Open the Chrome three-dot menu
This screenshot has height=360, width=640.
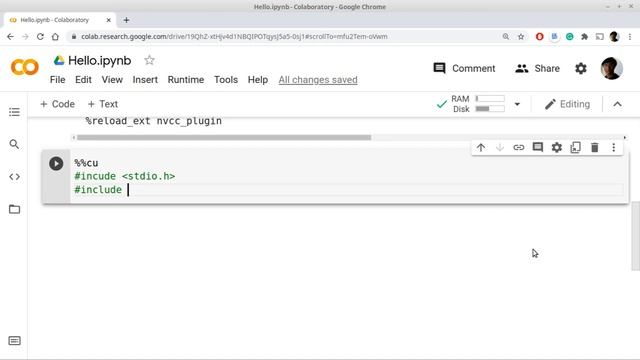coord(630,37)
